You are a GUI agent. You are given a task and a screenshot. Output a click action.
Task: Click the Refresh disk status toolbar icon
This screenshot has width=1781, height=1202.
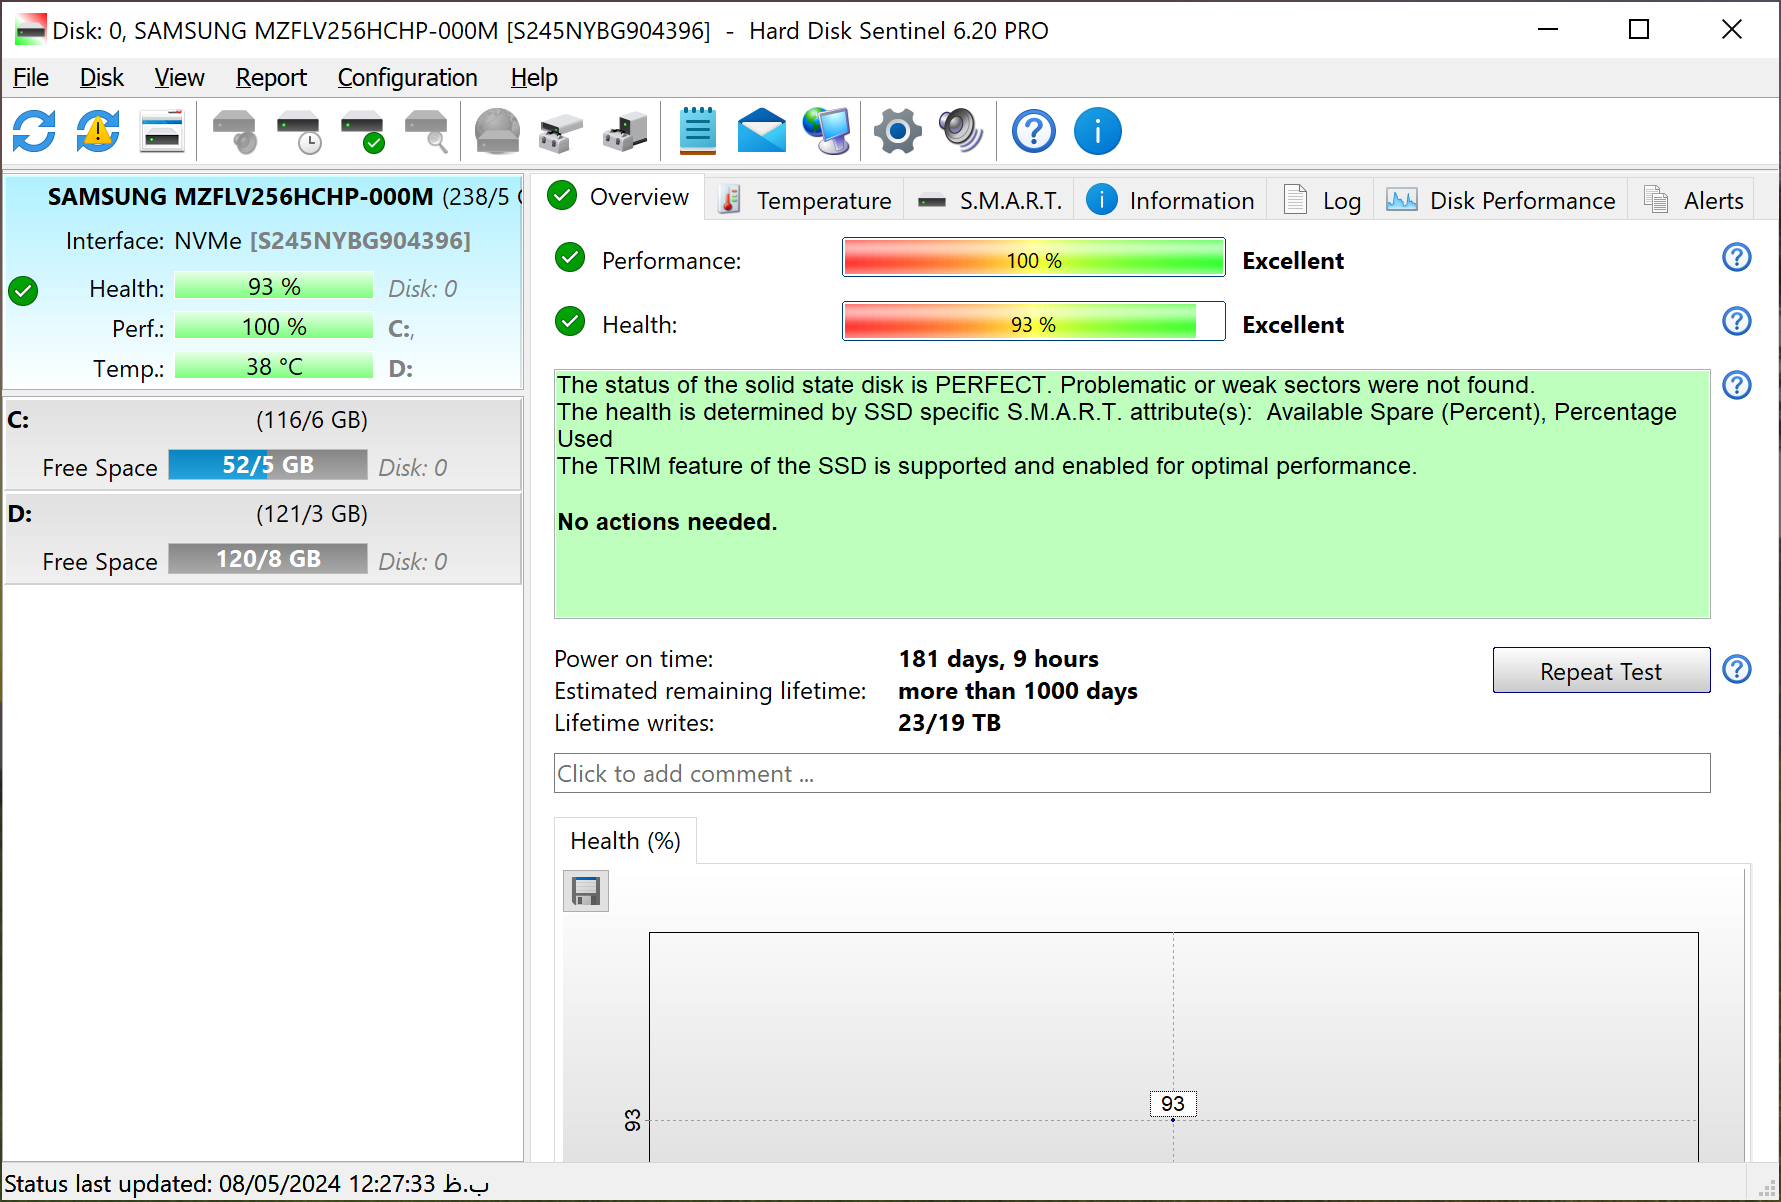click(x=34, y=131)
